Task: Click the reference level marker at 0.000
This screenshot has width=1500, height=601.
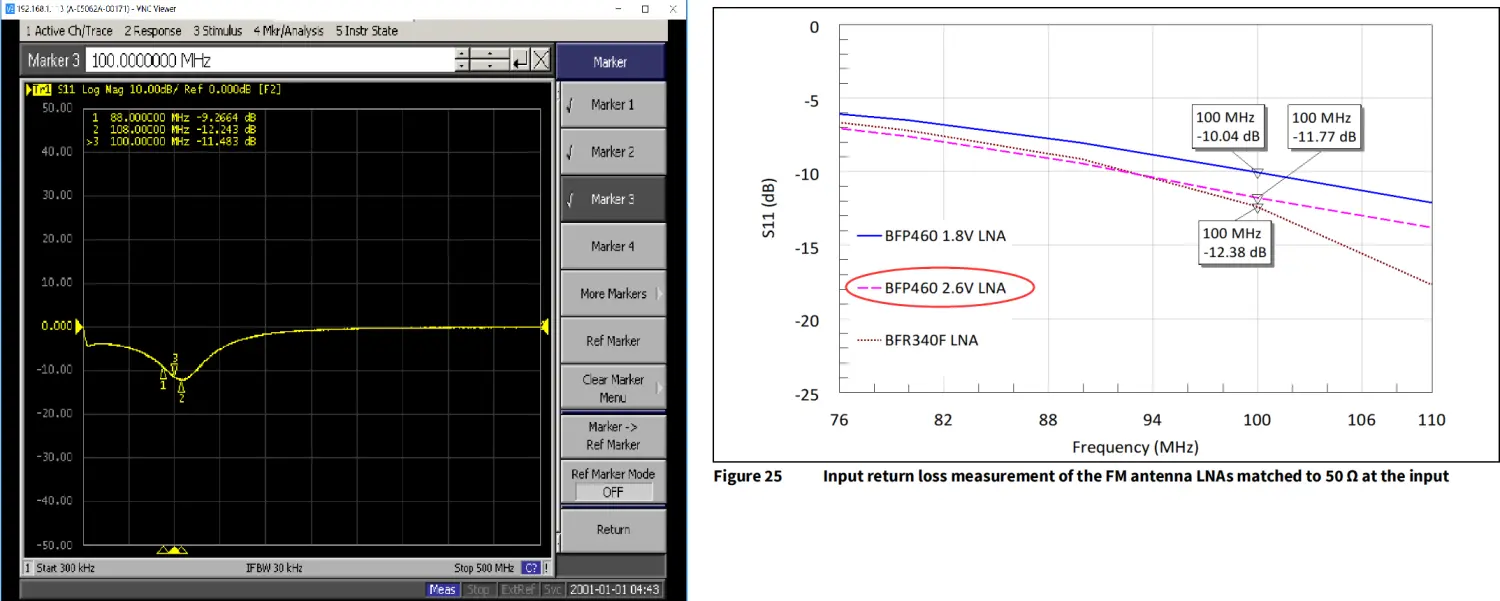Action: click(80, 326)
